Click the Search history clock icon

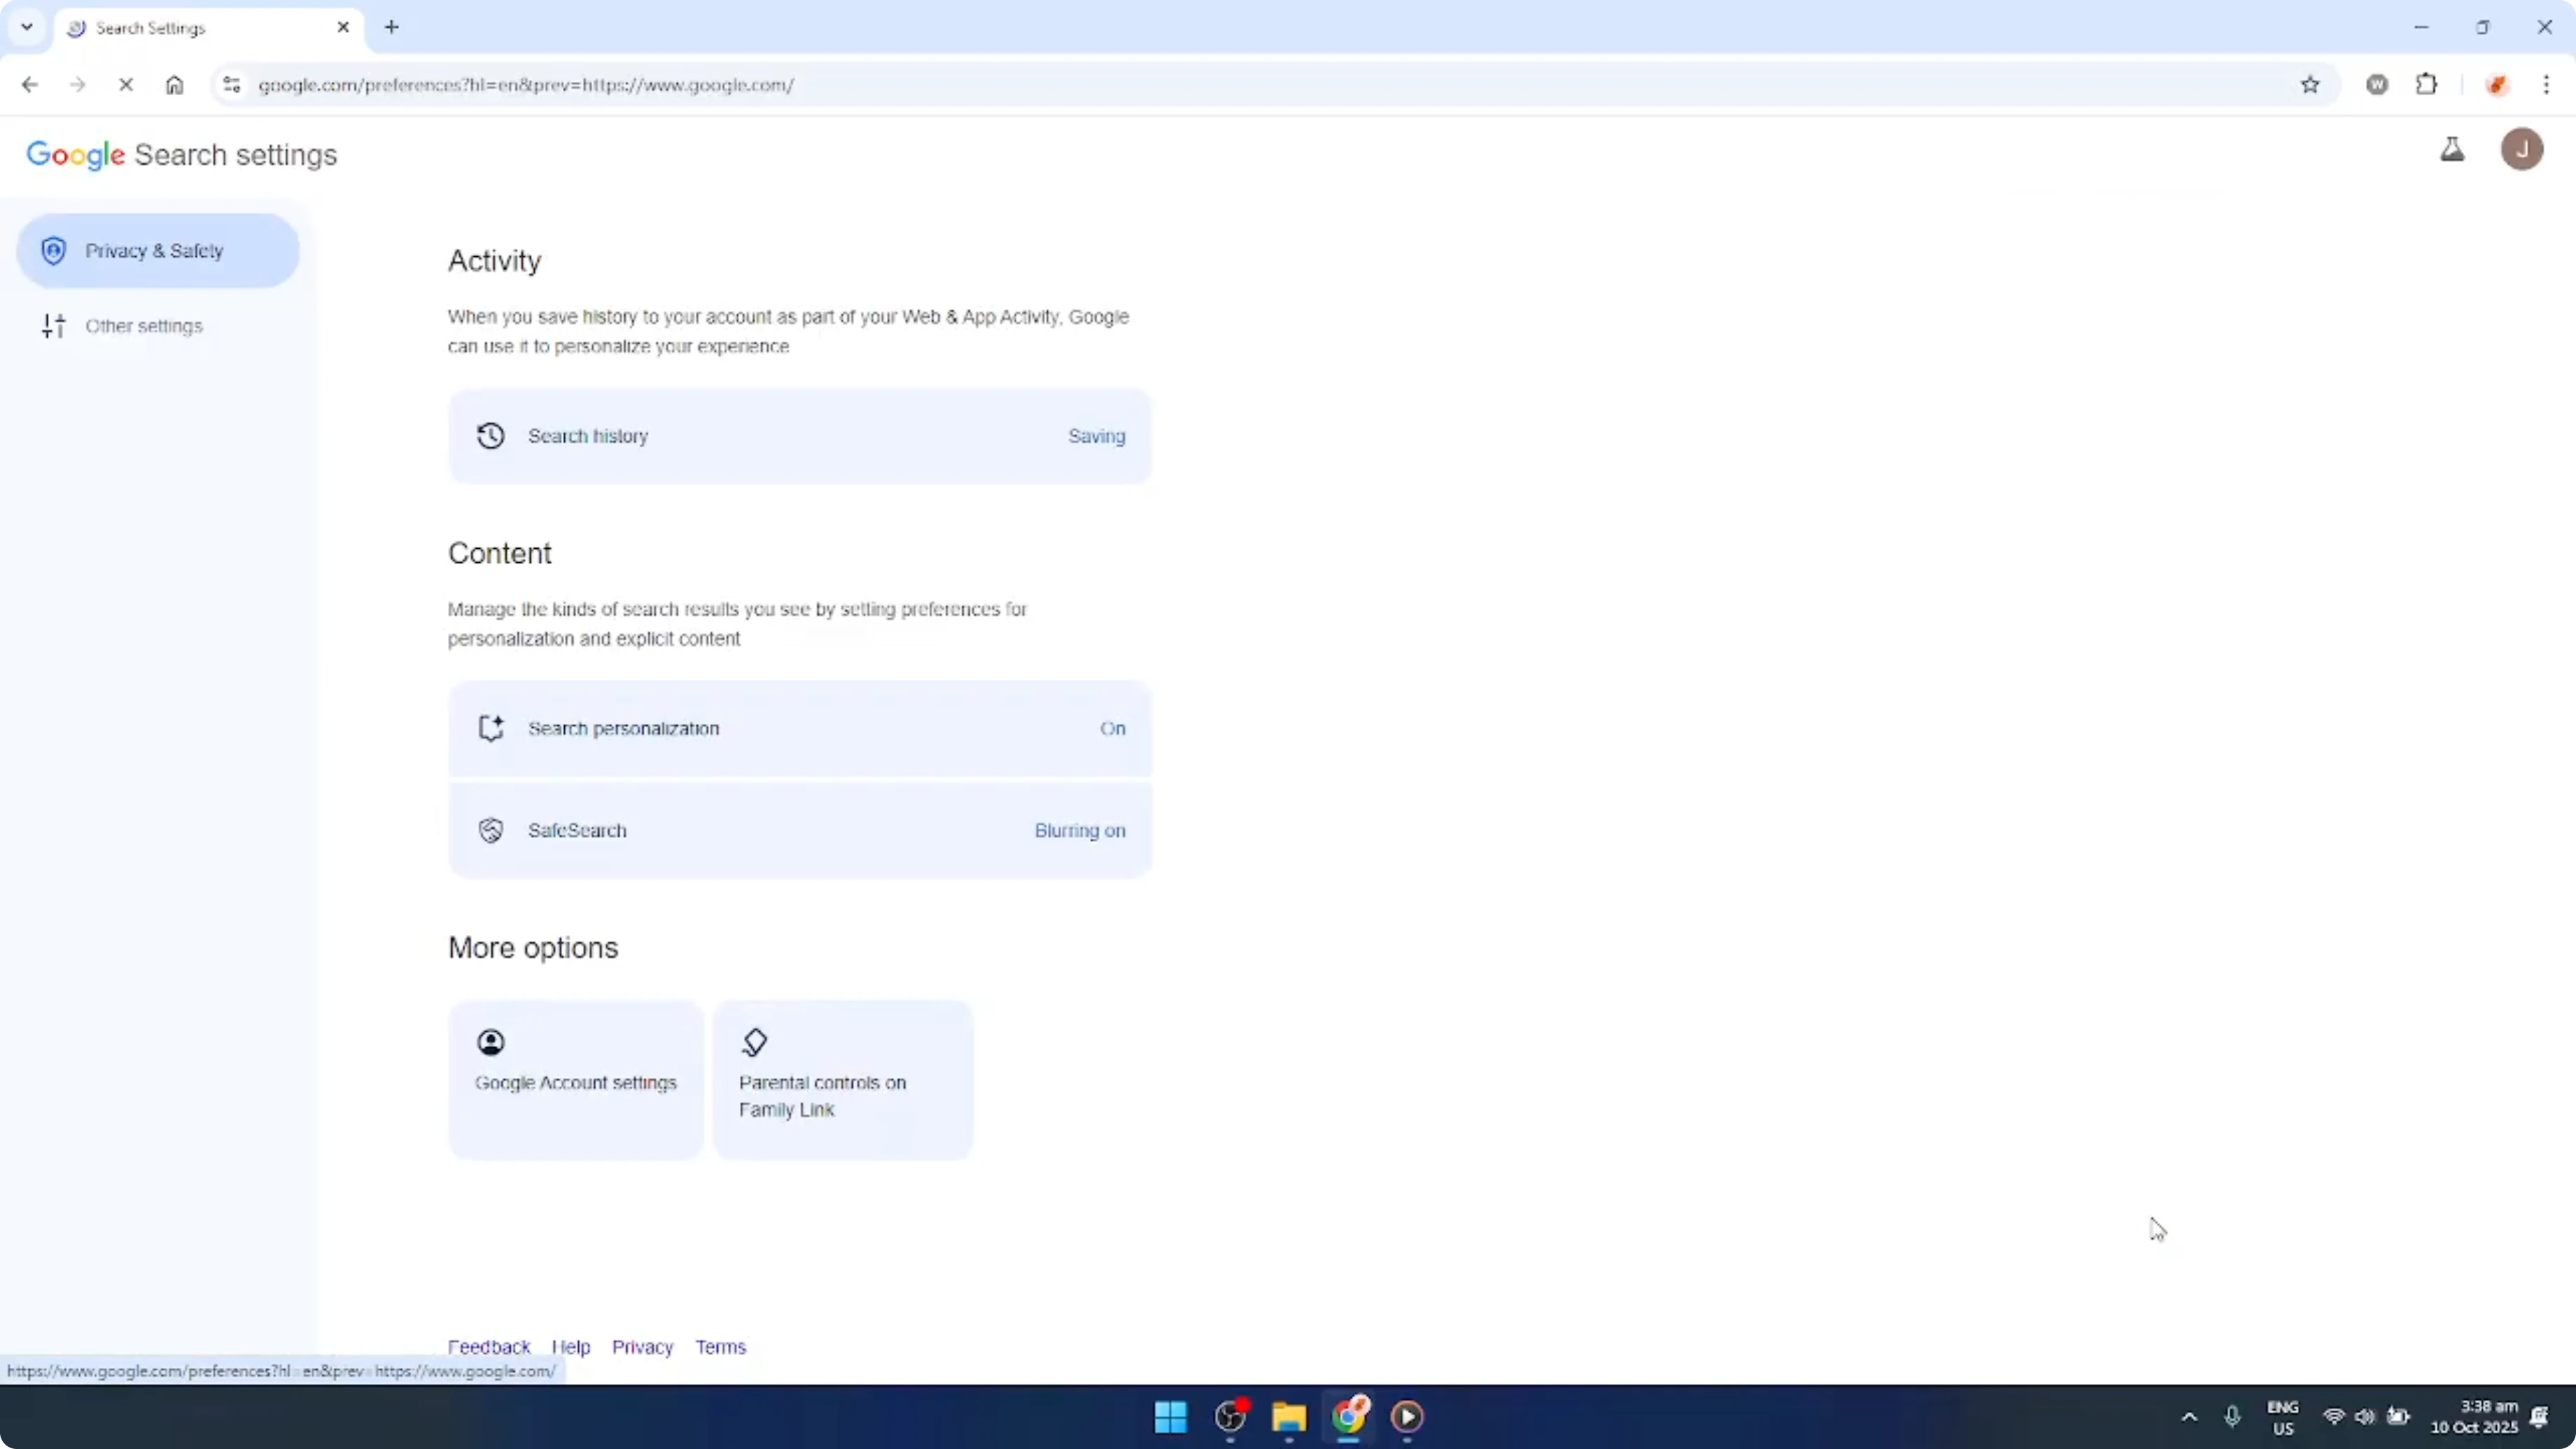[x=490, y=436]
